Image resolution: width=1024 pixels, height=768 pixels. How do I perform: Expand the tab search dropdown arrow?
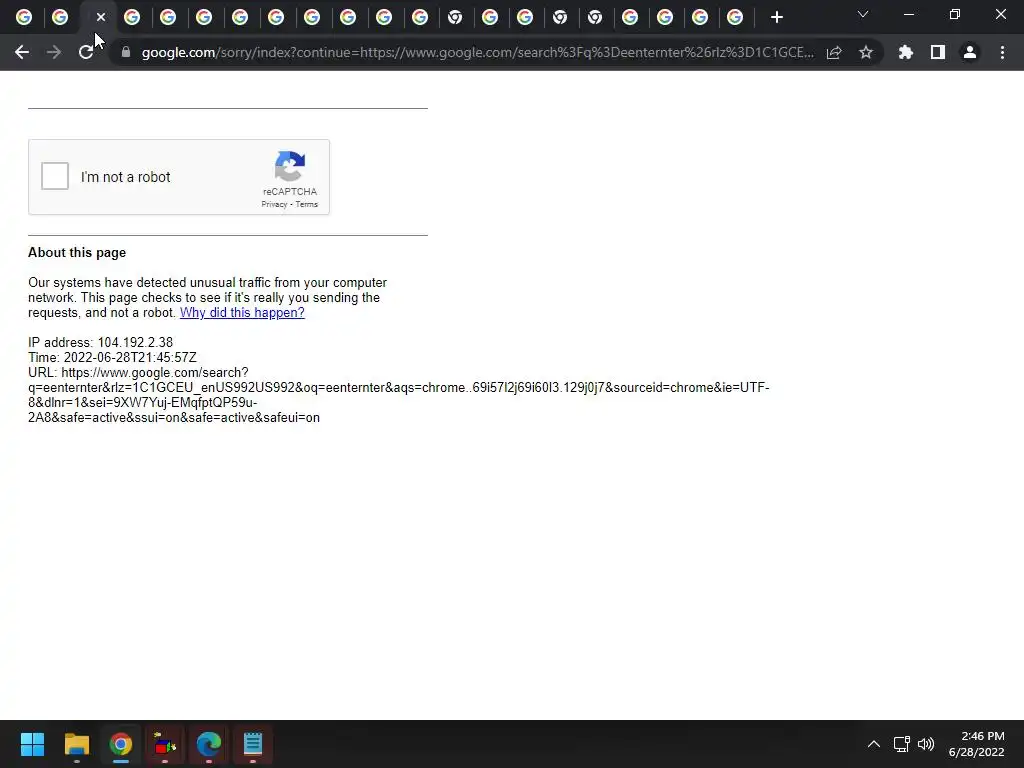tap(863, 14)
